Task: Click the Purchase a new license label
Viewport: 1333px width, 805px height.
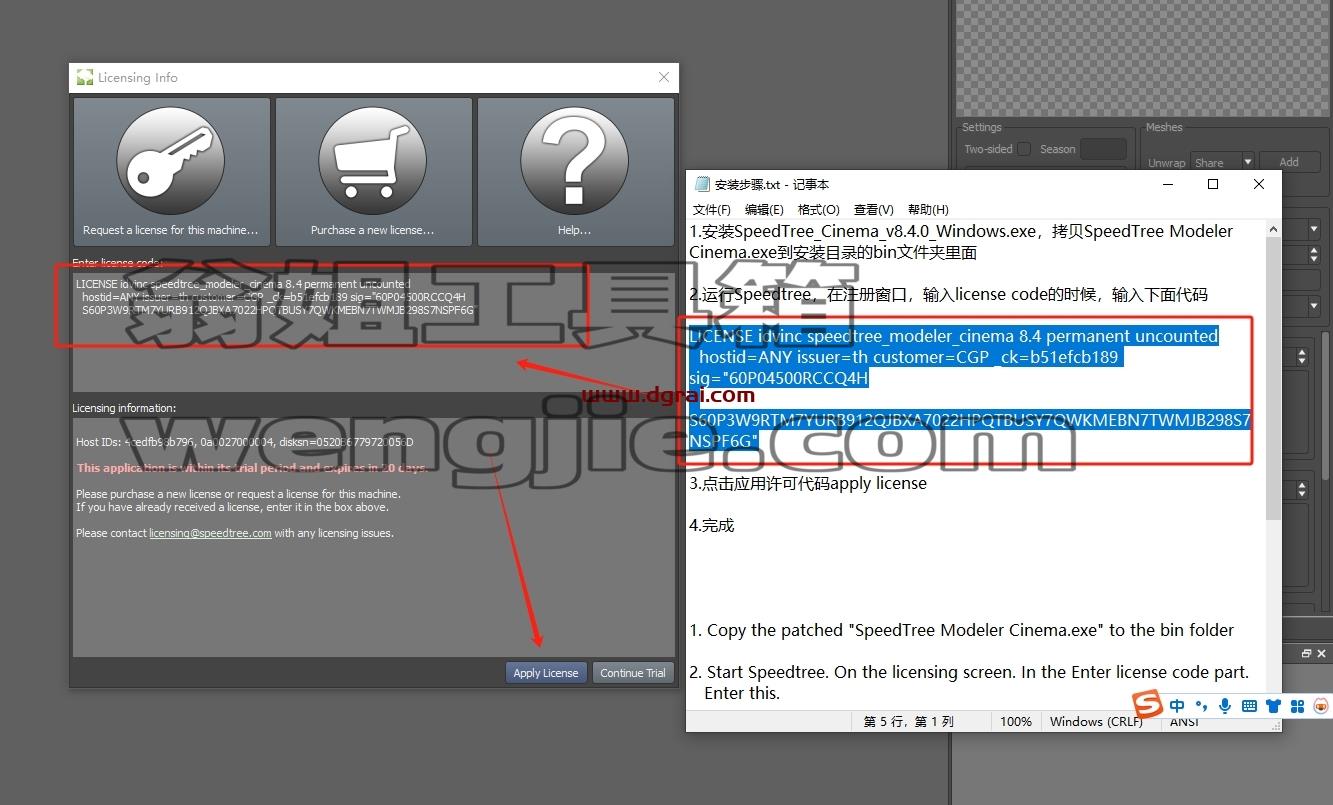Action: pos(372,230)
